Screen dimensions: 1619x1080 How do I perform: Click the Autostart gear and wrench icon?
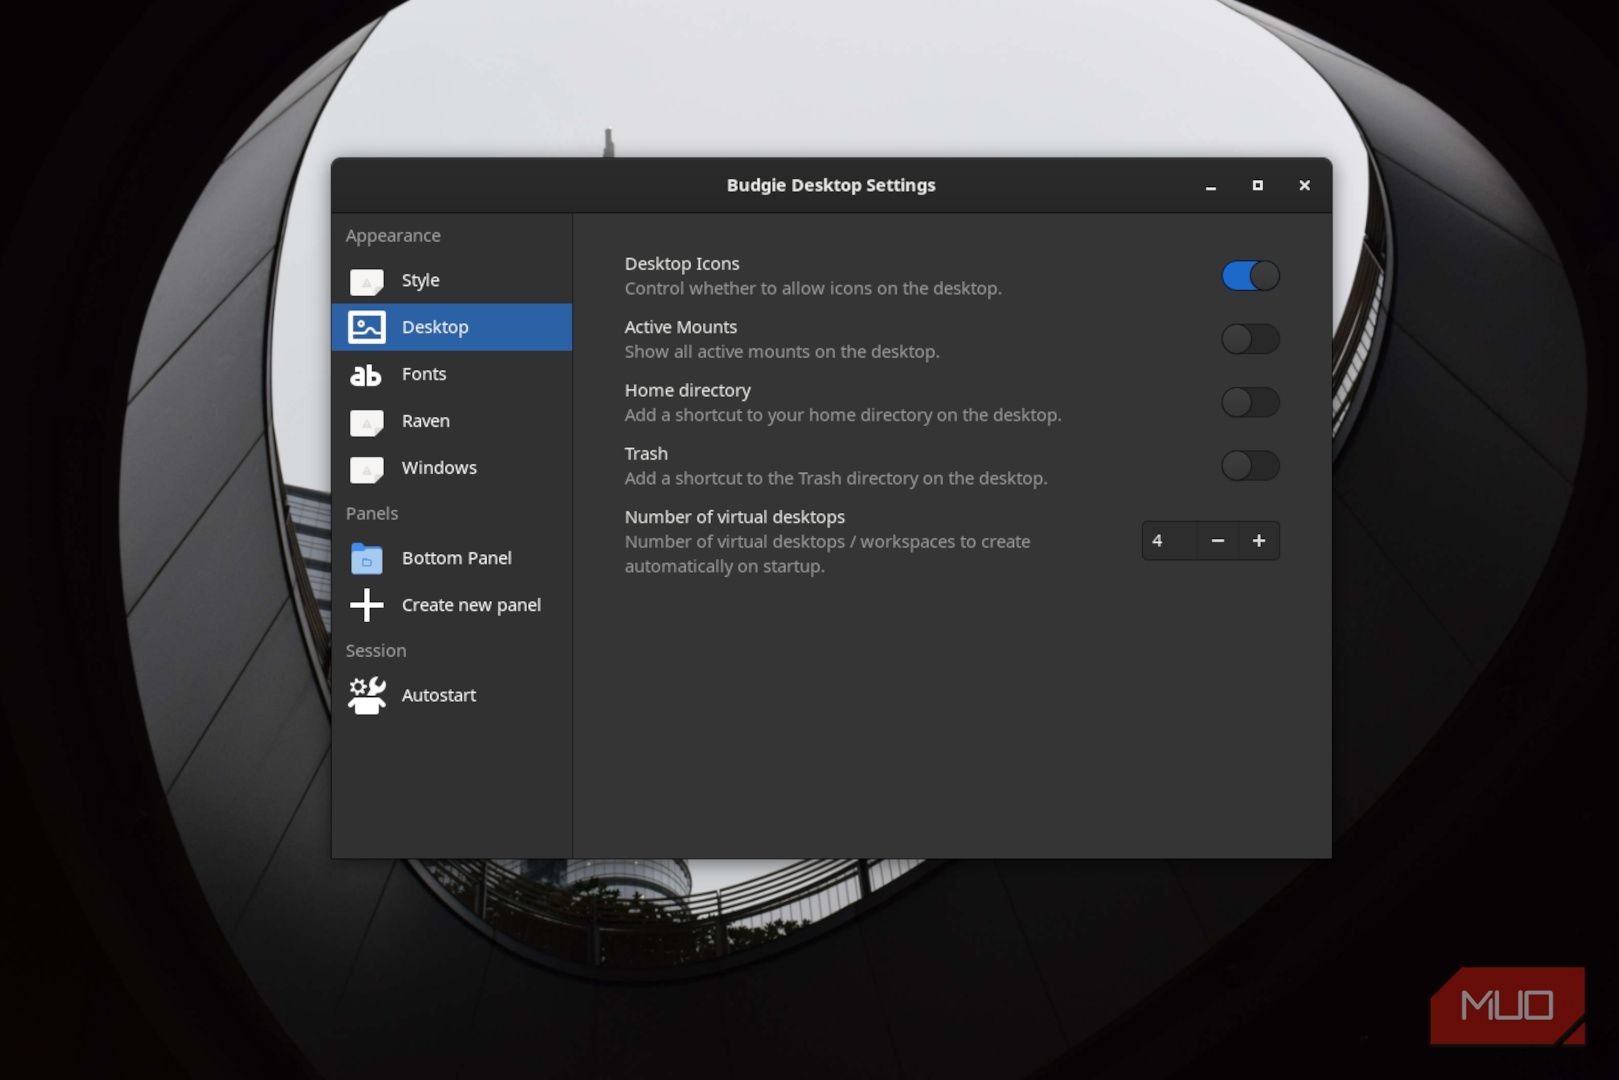click(366, 695)
